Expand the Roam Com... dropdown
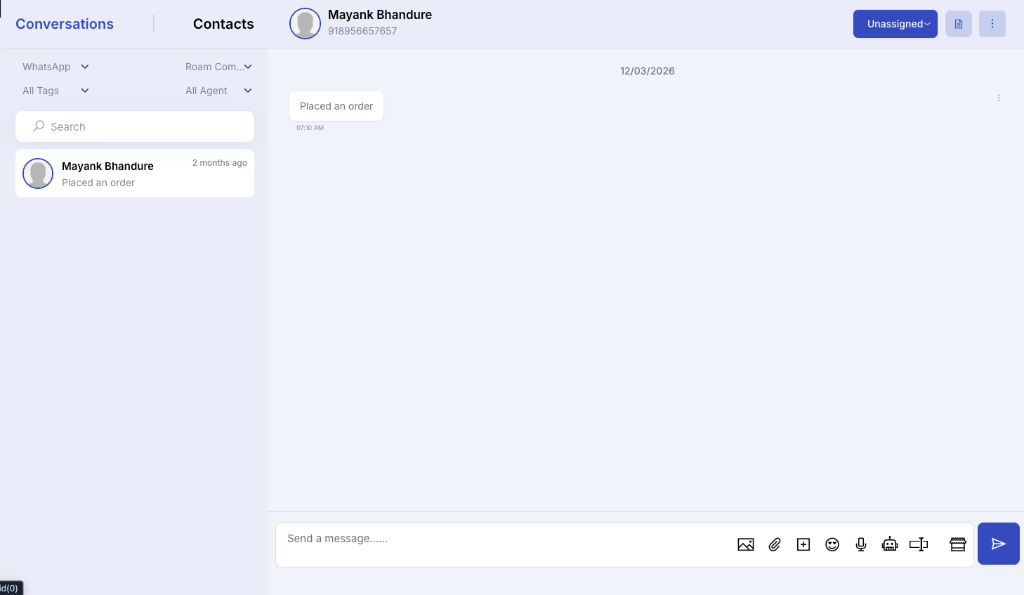This screenshot has height=595, width=1024. [x=218, y=67]
